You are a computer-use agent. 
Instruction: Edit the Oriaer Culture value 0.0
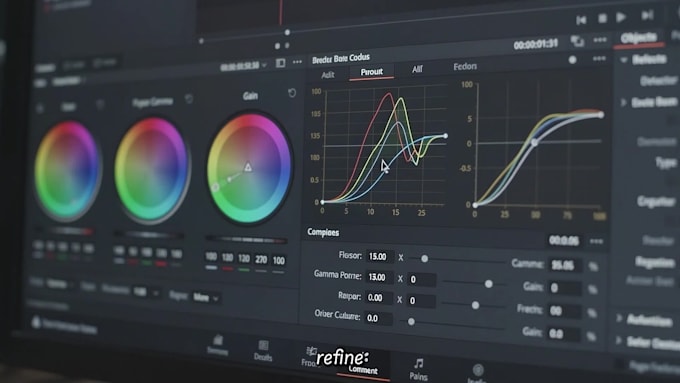378,318
